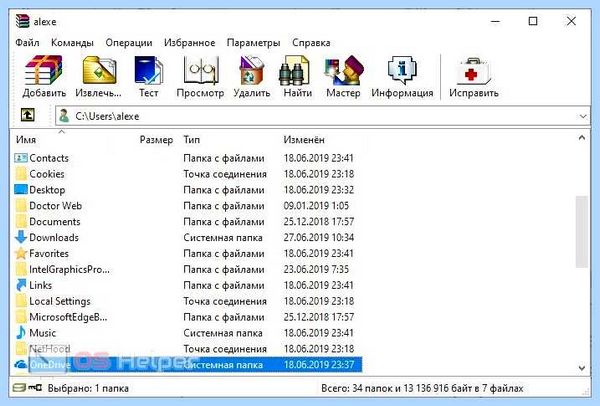This screenshot has height=406, width=600.
Task: Open the Избранное menu
Action: pyautogui.click(x=189, y=42)
